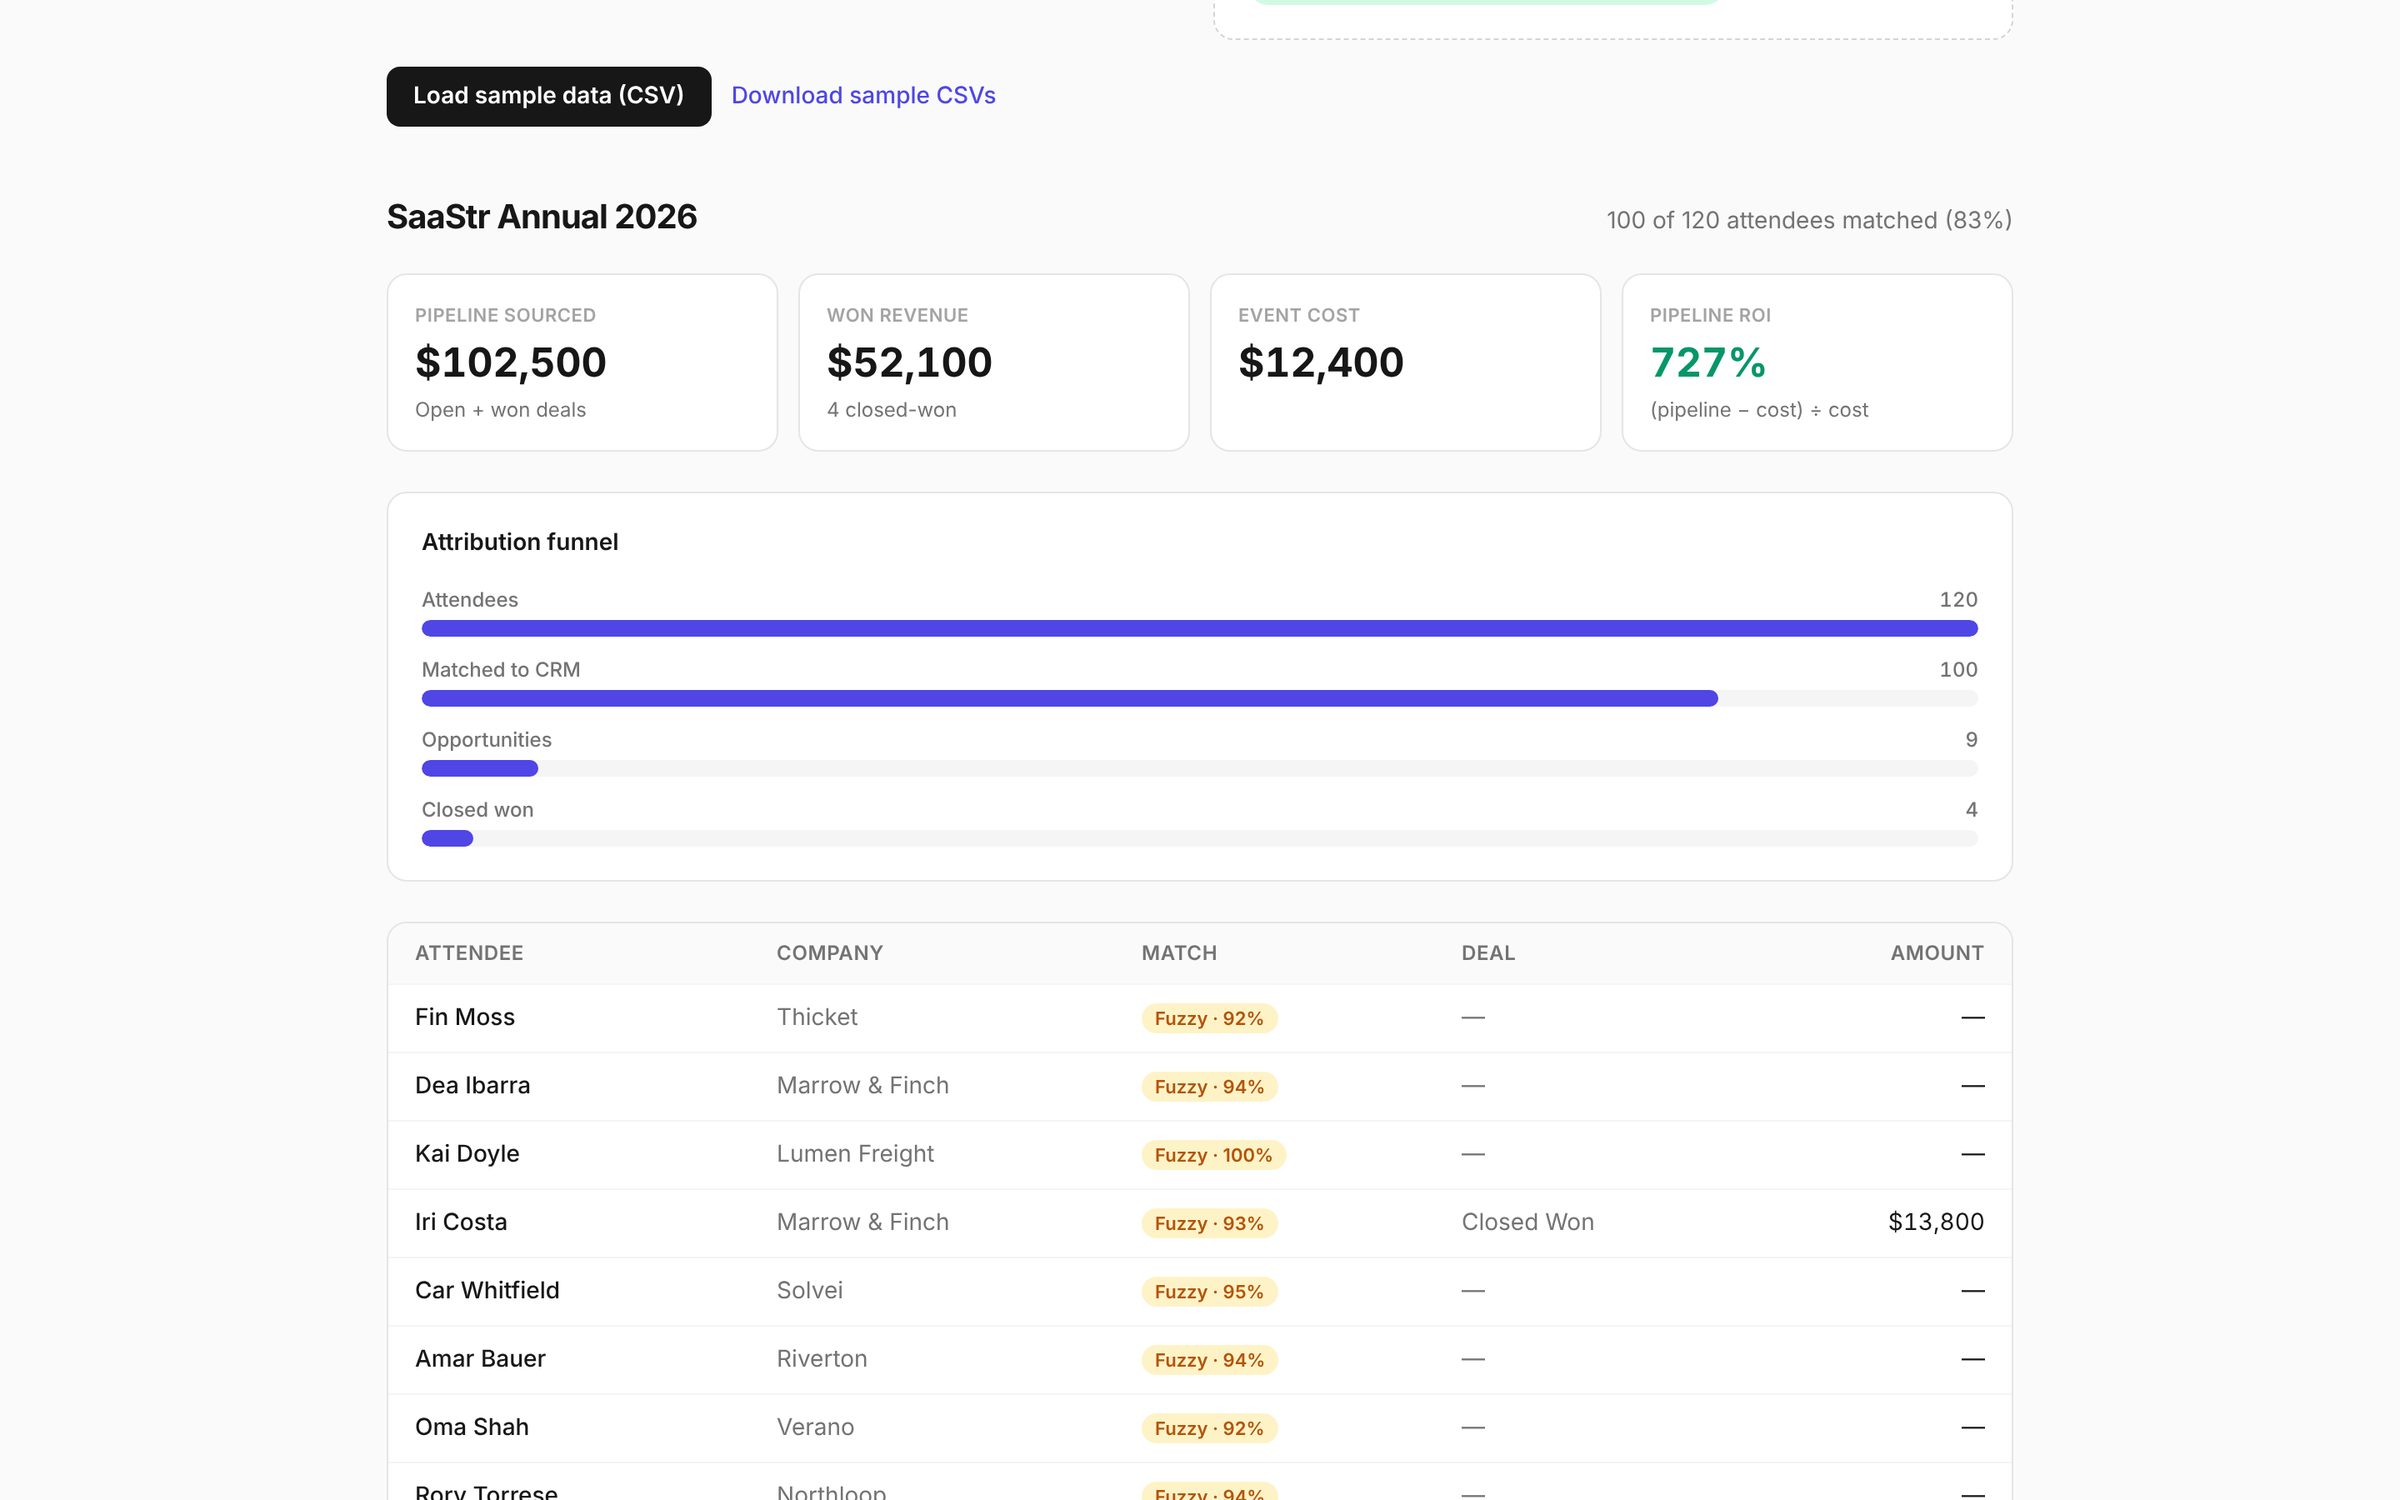2400x1500 pixels.
Task: Click the SaaStr Annual 2026 heading
Action: tap(542, 217)
